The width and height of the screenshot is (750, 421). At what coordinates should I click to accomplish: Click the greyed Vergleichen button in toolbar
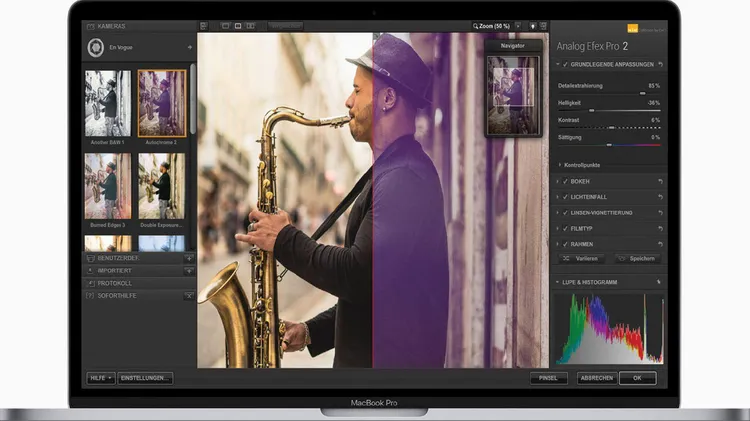coord(285,26)
